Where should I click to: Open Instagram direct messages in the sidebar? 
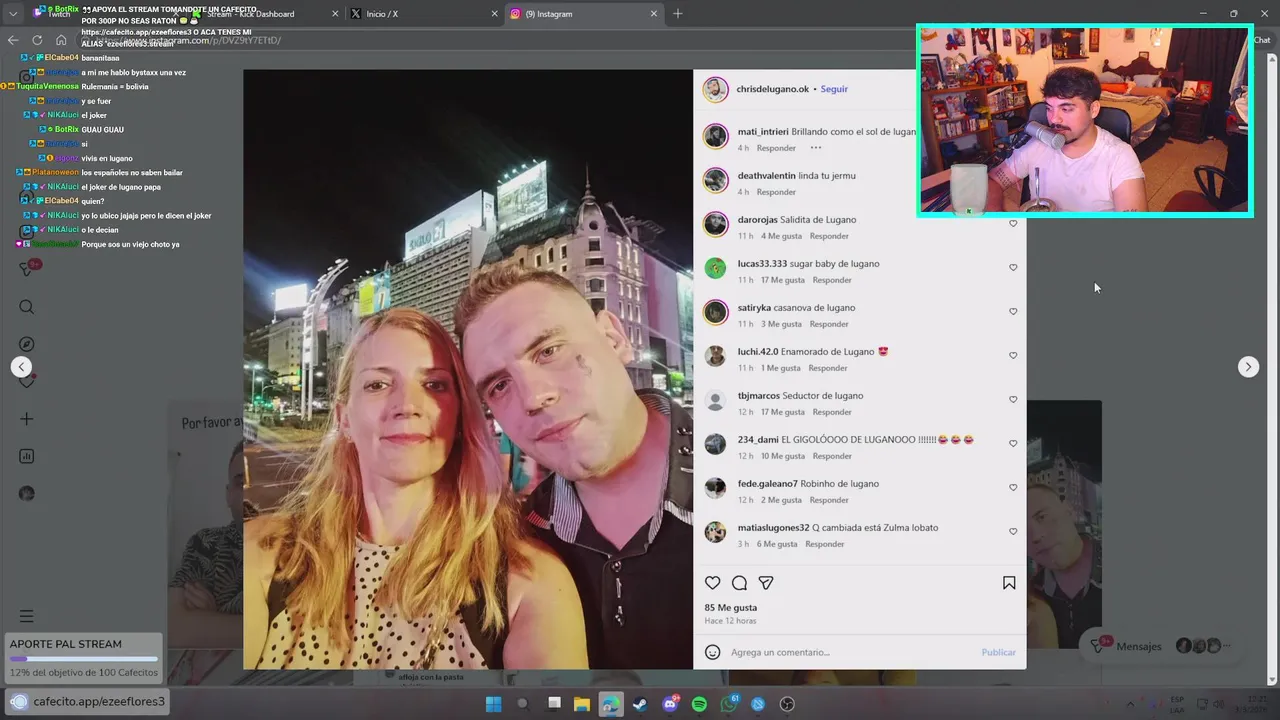point(27,269)
